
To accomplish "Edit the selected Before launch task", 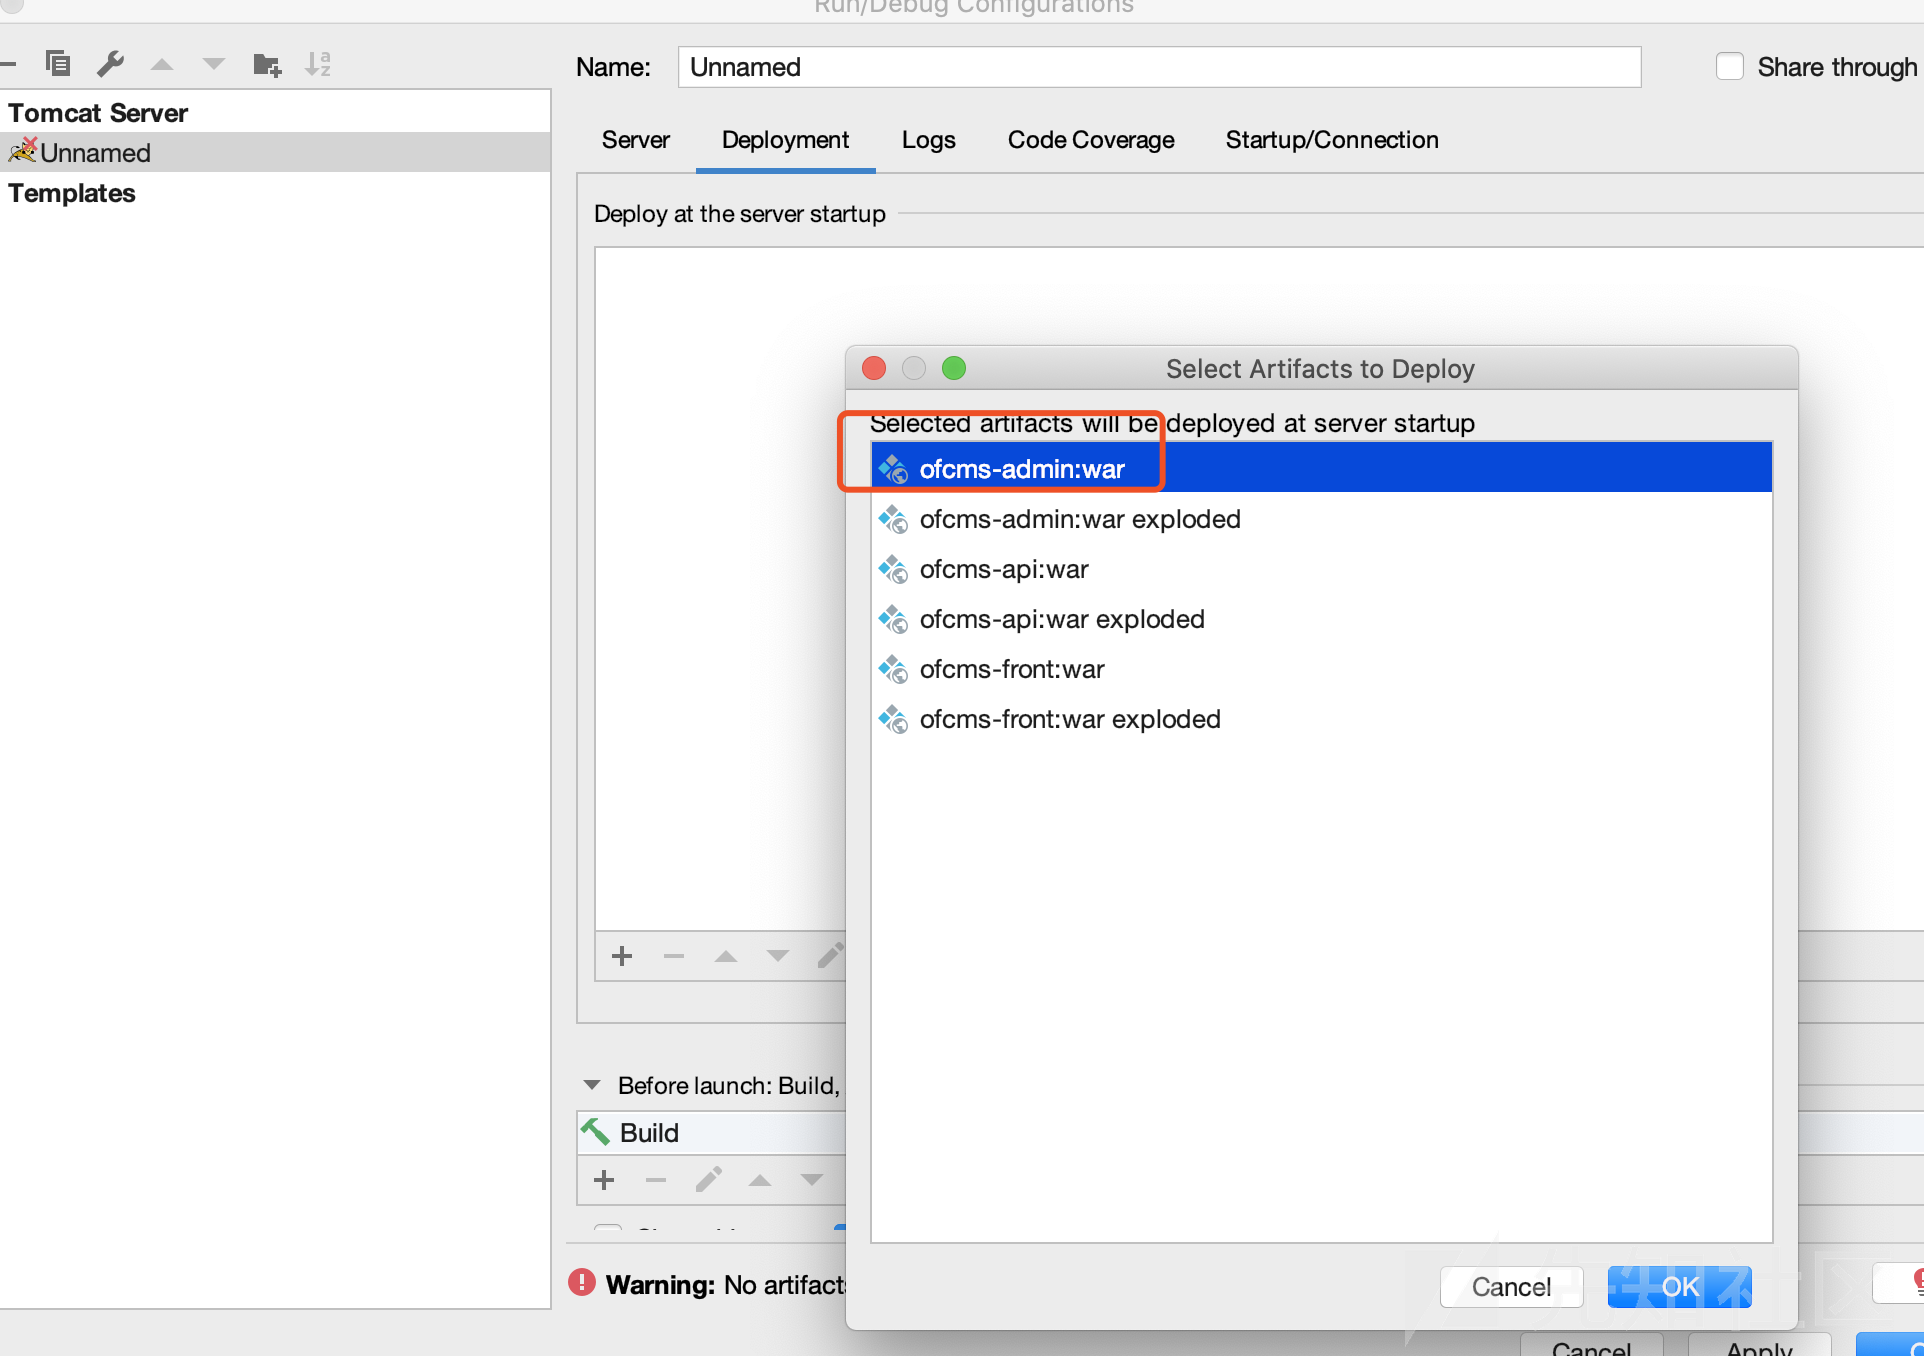I will (708, 1180).
